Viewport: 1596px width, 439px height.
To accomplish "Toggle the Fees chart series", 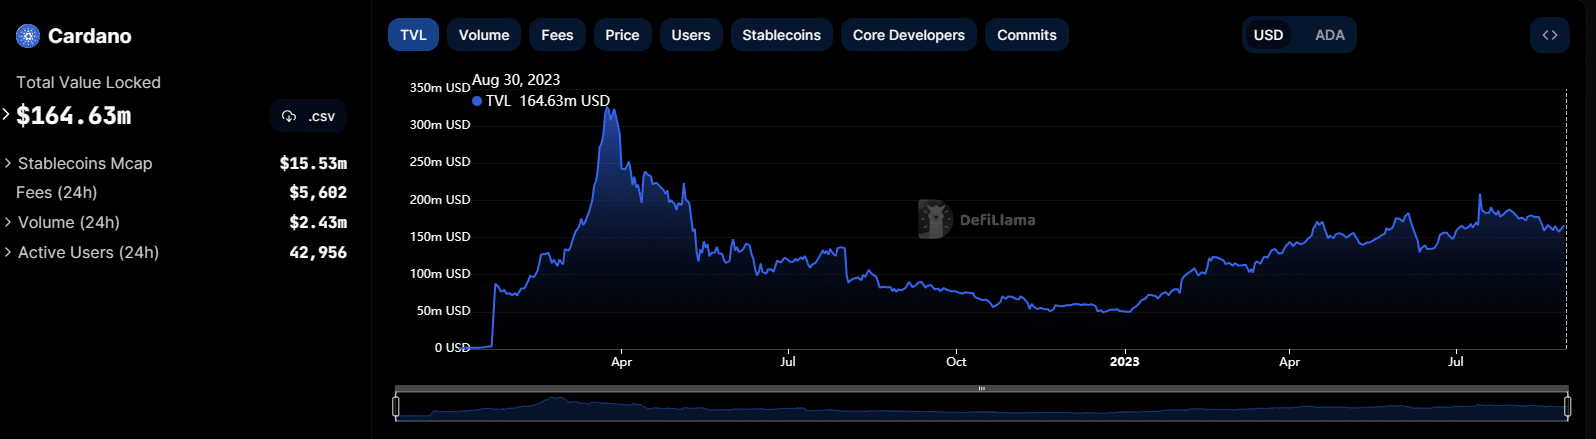I will (557, 35).
